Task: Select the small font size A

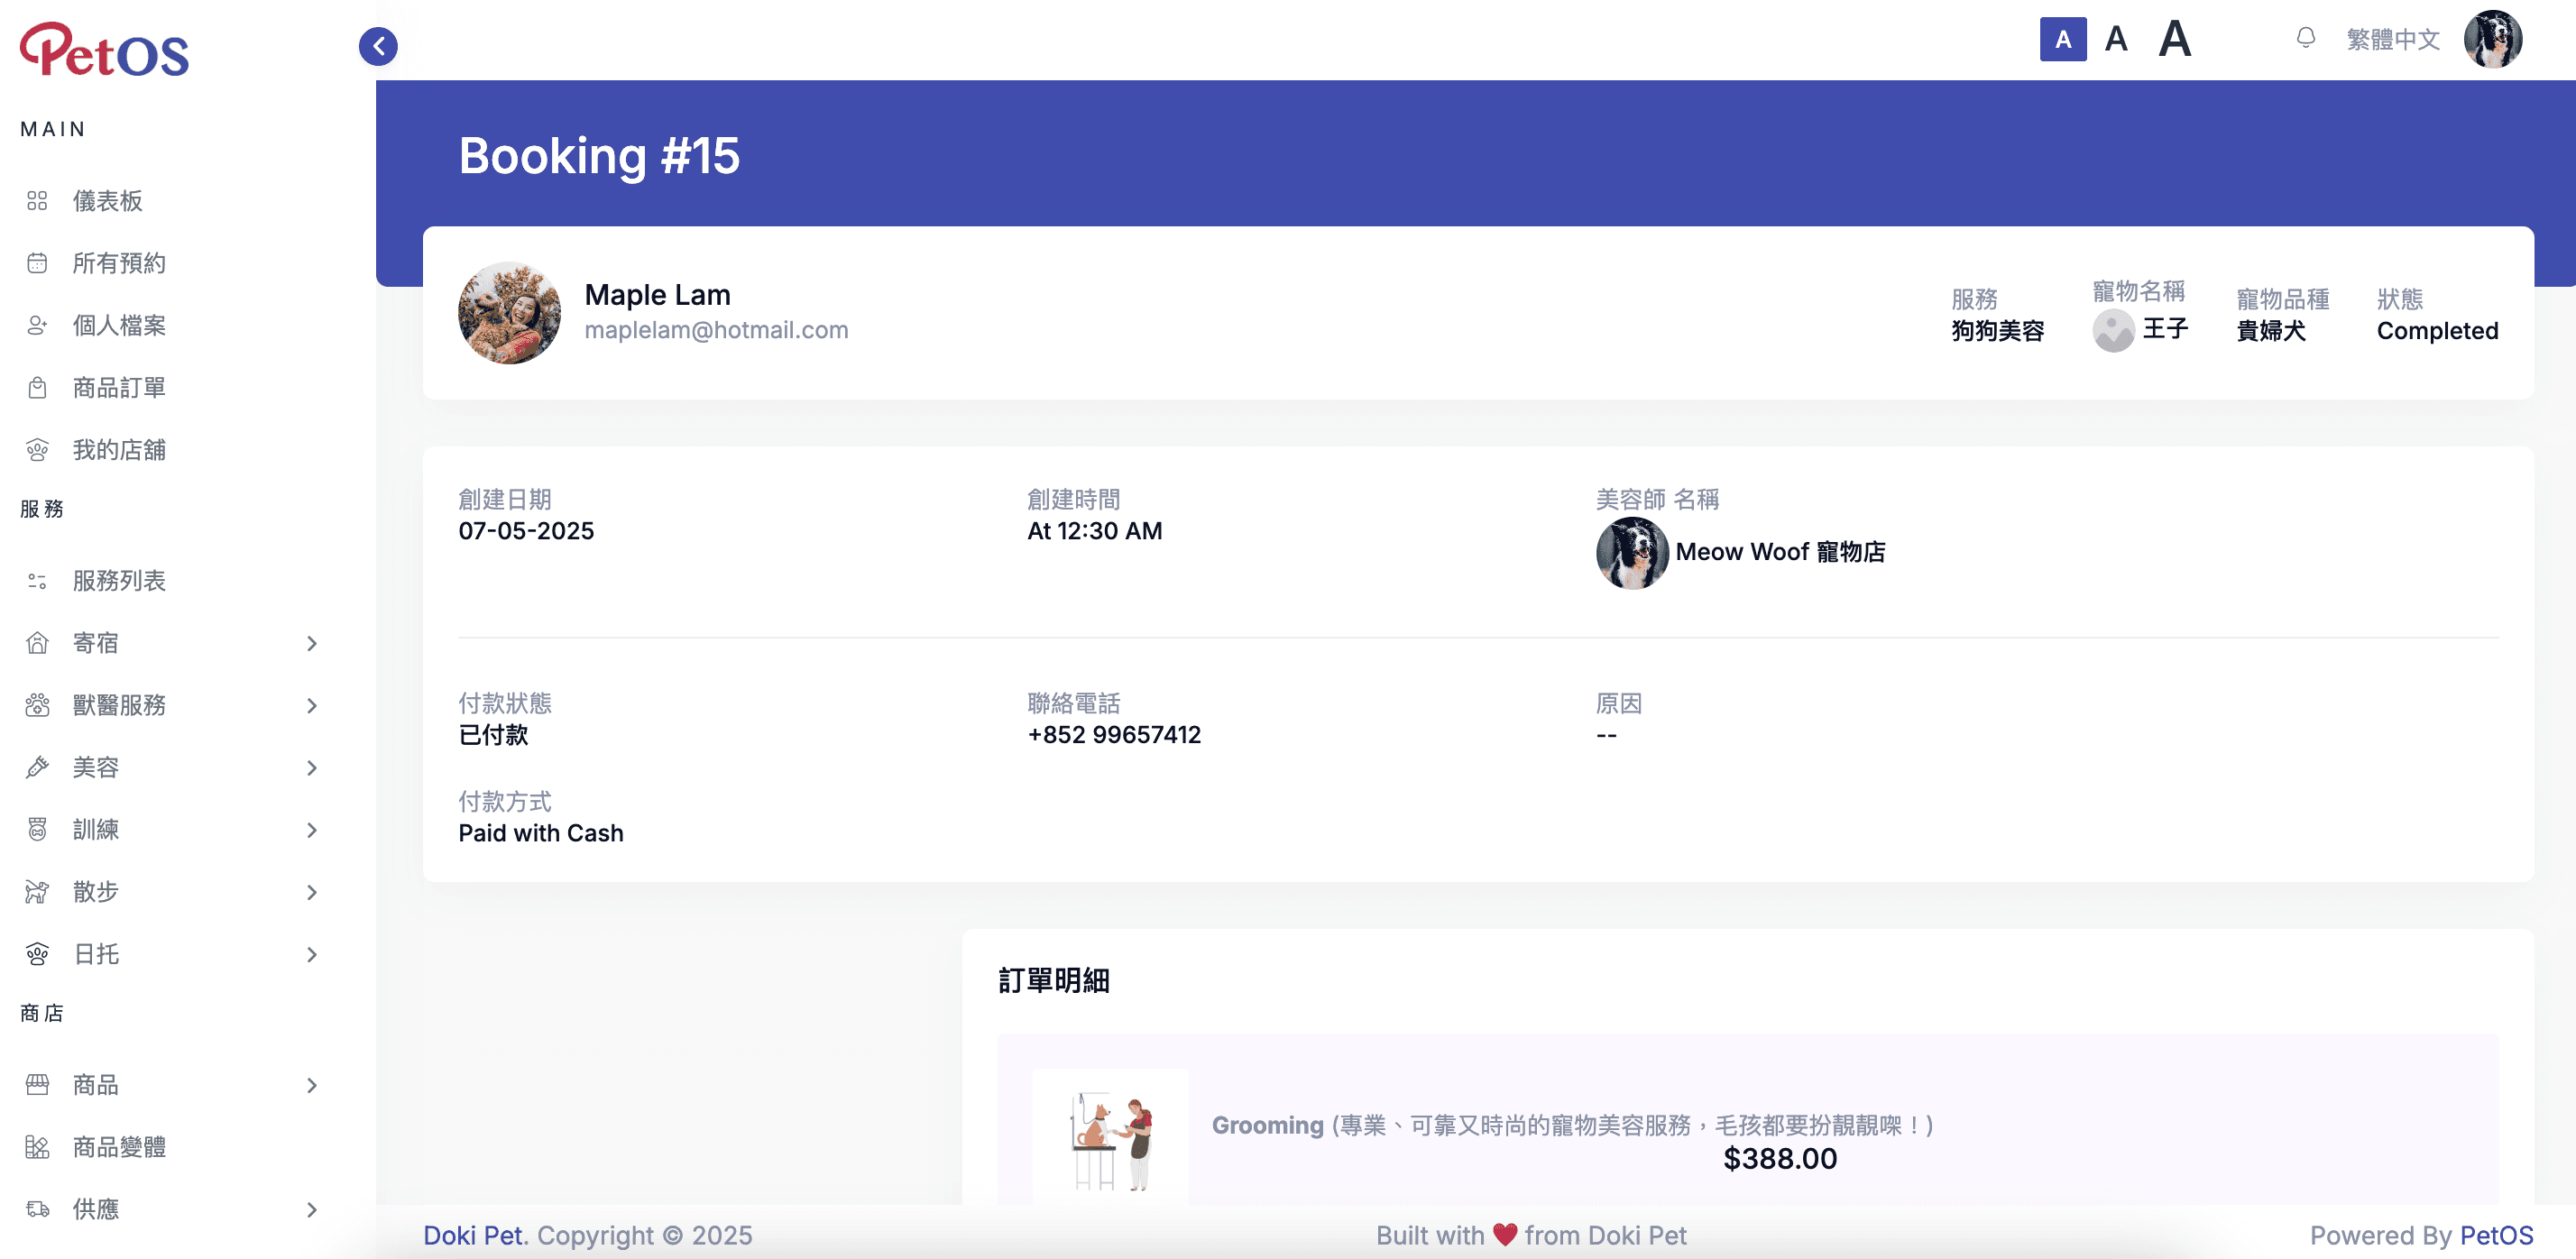Action: (x=2062, y=39)
